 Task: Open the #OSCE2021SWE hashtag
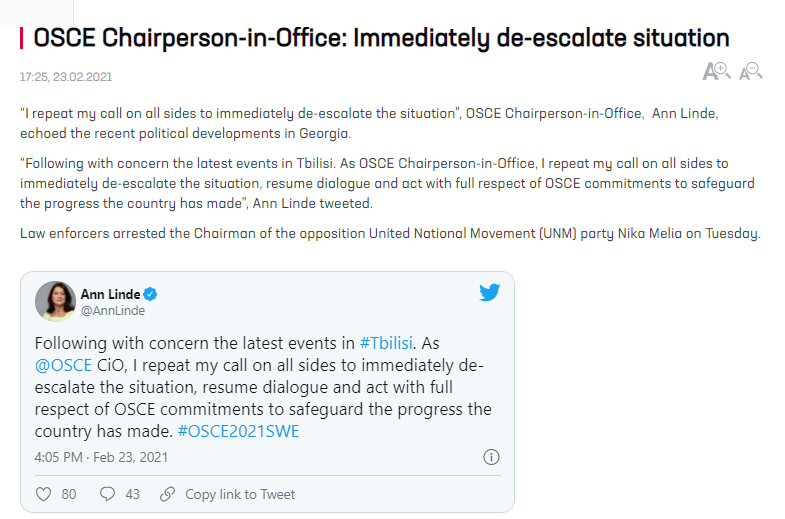[x=238, y=431]
